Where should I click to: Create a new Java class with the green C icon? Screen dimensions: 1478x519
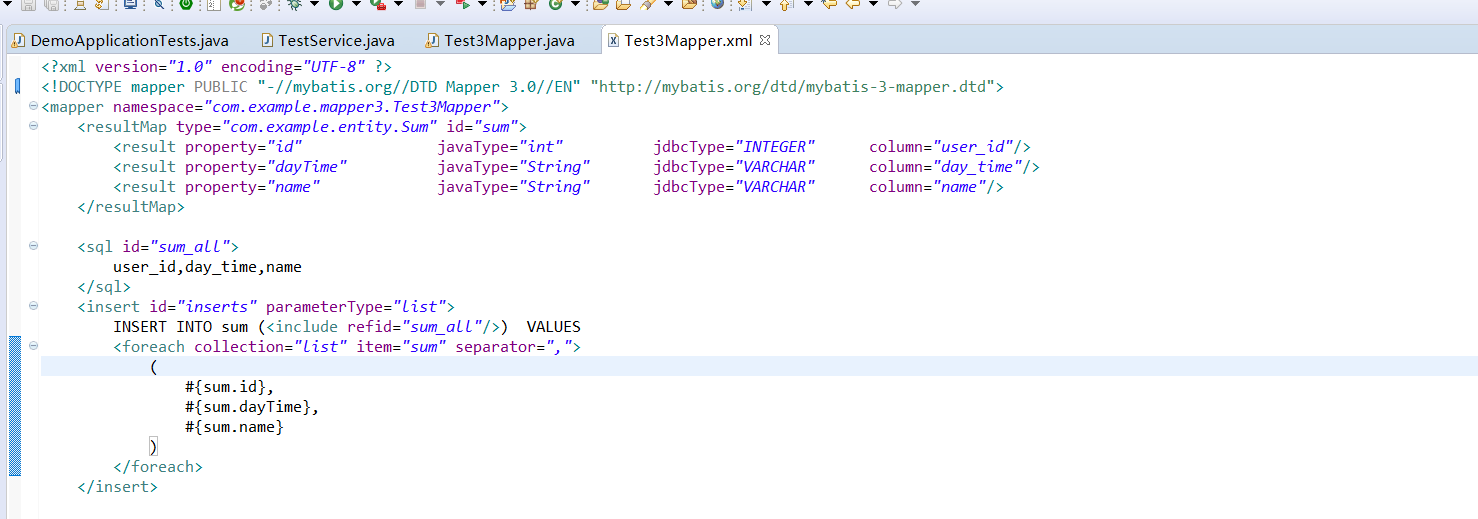pyautogui.click(x=555, y=4)
